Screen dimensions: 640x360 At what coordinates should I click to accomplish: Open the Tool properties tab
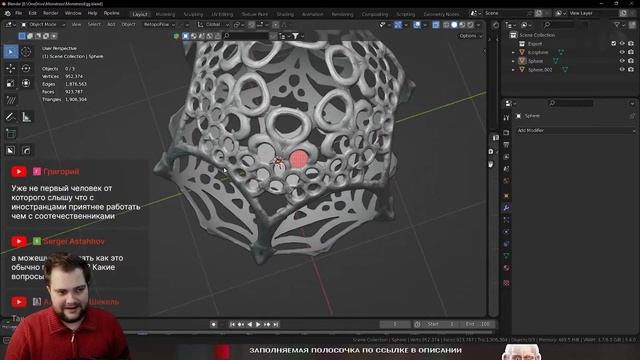tap(507, 118)
